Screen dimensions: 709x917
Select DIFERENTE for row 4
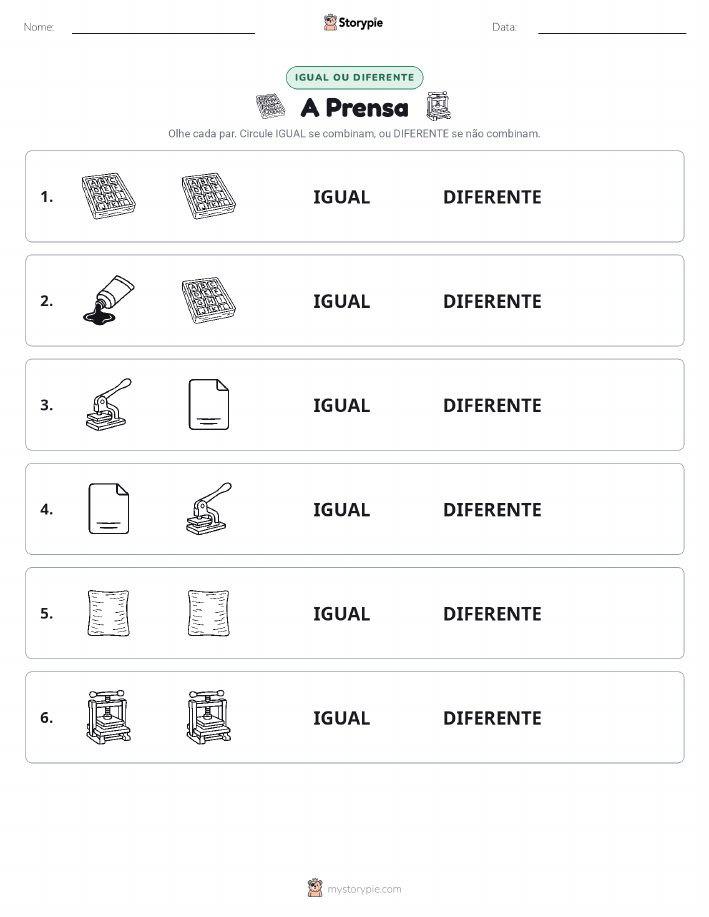pyautogui.click(x=492, y=509)
